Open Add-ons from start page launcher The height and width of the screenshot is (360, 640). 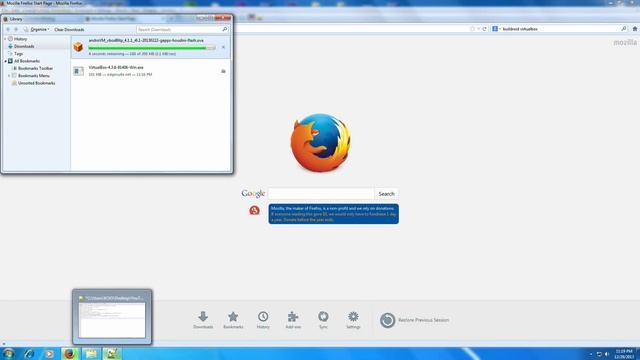293,320
